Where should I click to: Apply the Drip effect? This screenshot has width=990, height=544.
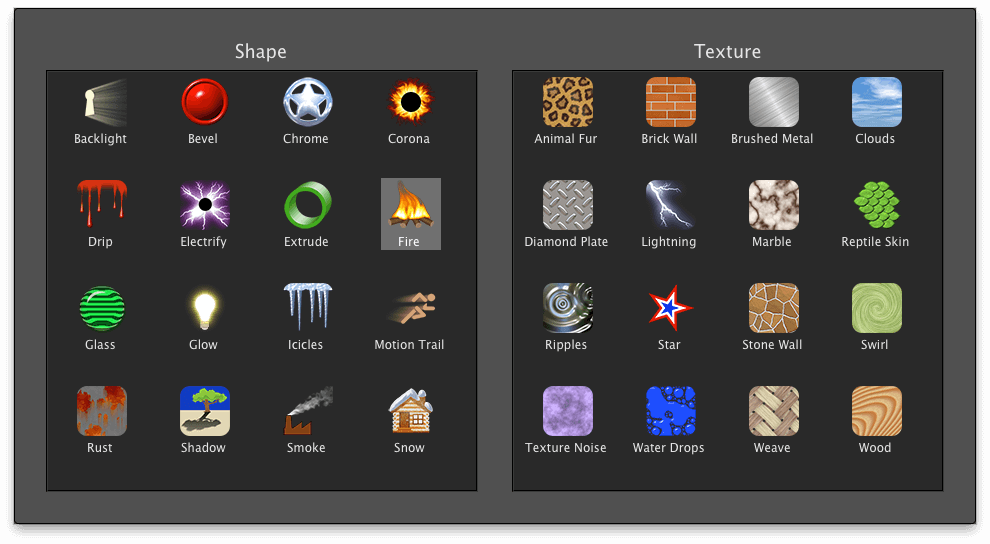click(101, 206)
